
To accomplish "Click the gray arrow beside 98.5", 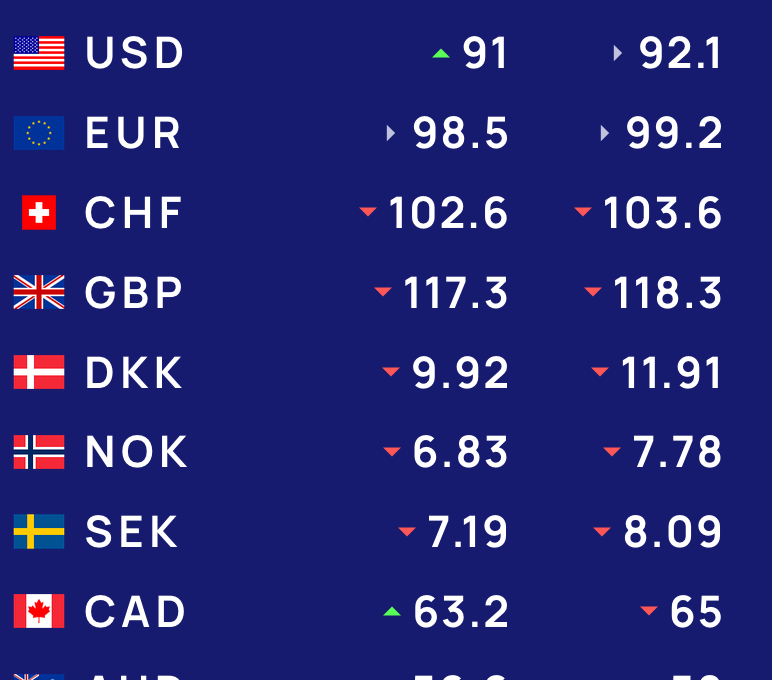I will click(x=391, y=133).
